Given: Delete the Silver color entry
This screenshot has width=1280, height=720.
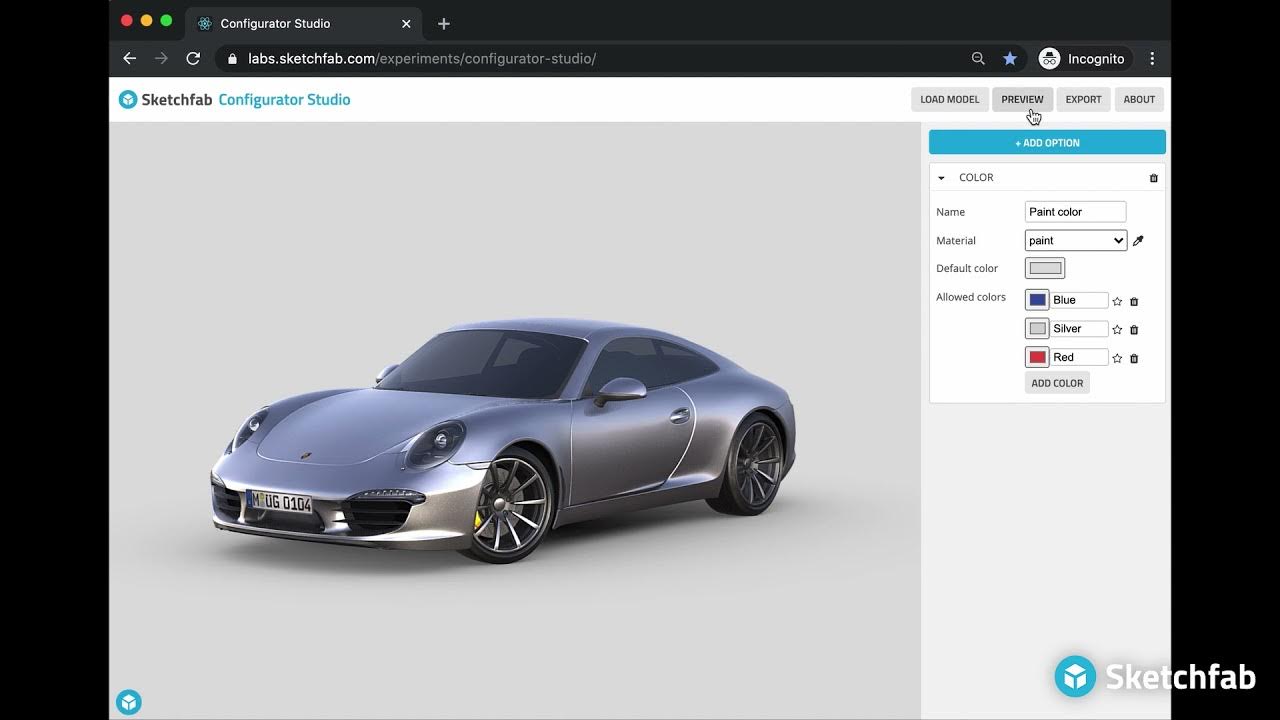Looking at the screenshot, I should [x=1134, y=329].
